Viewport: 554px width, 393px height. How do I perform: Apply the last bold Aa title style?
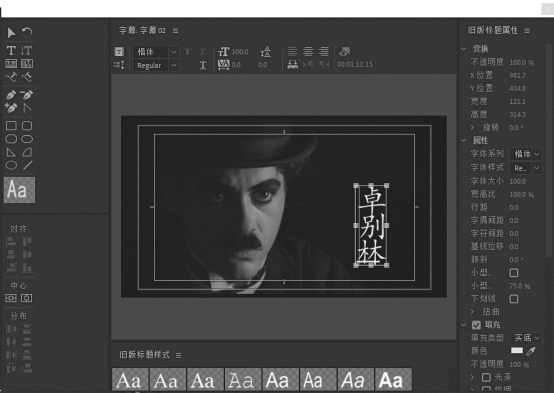394,380
